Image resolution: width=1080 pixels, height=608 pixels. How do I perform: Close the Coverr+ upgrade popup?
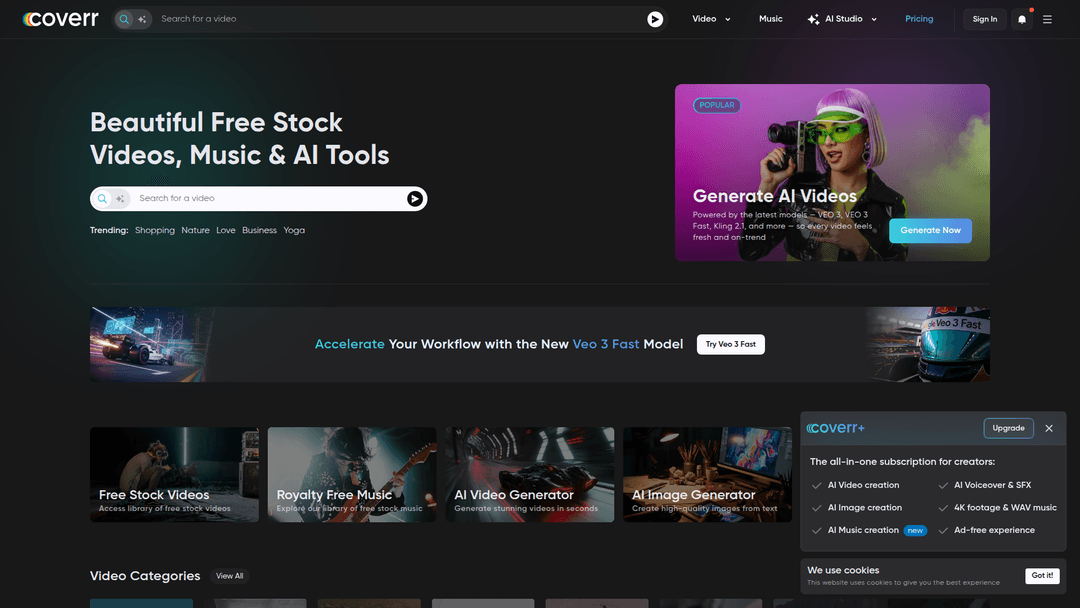(x=1049, y=428)
